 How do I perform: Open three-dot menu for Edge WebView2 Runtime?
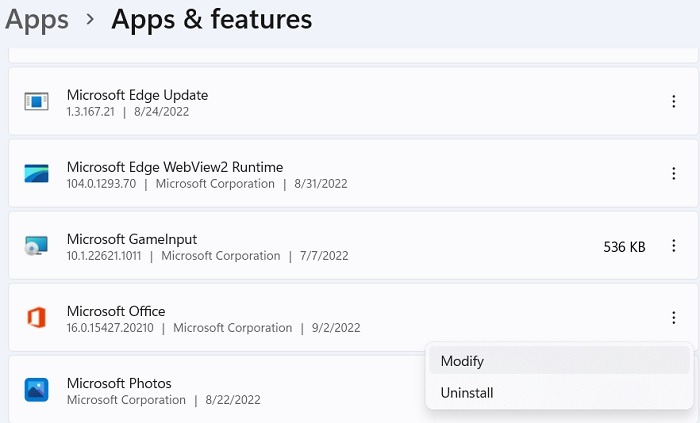pos(673,174)
